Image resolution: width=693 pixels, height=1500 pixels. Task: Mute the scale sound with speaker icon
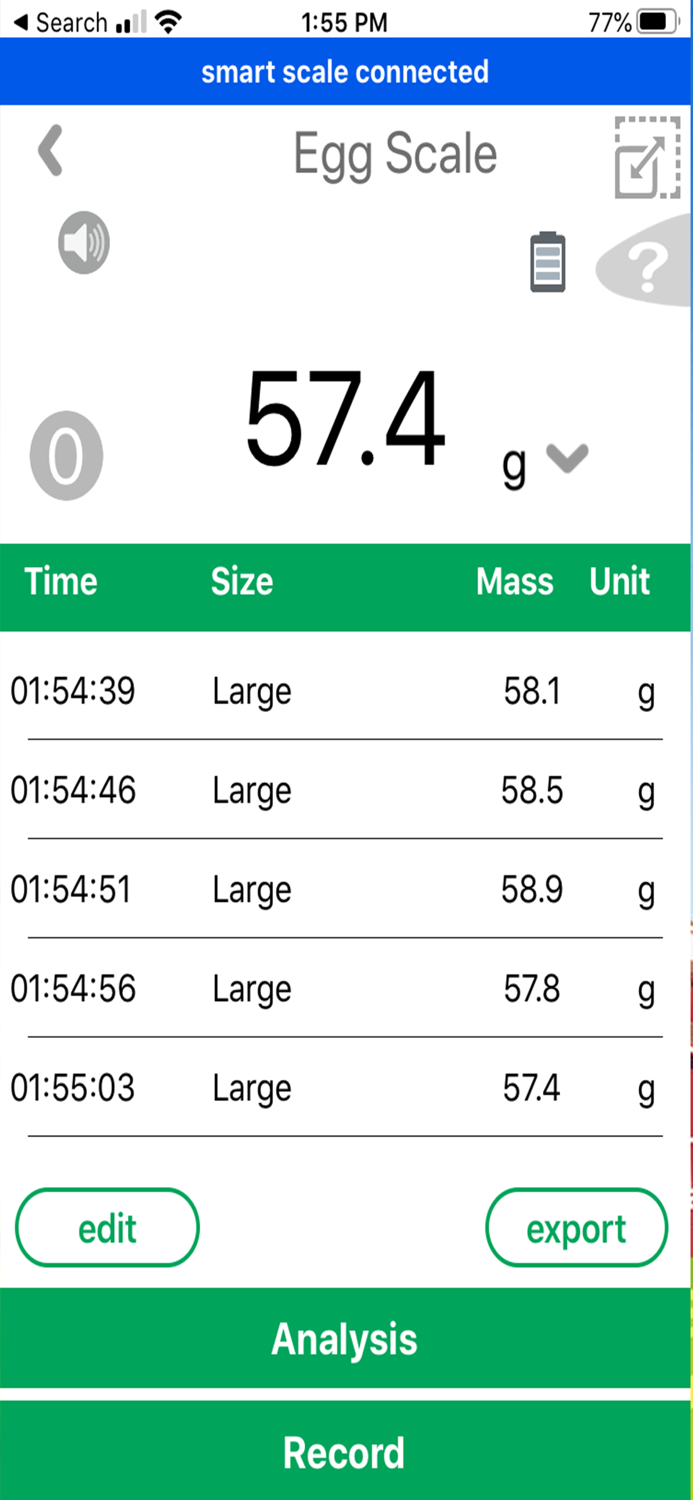pos(84,243)
